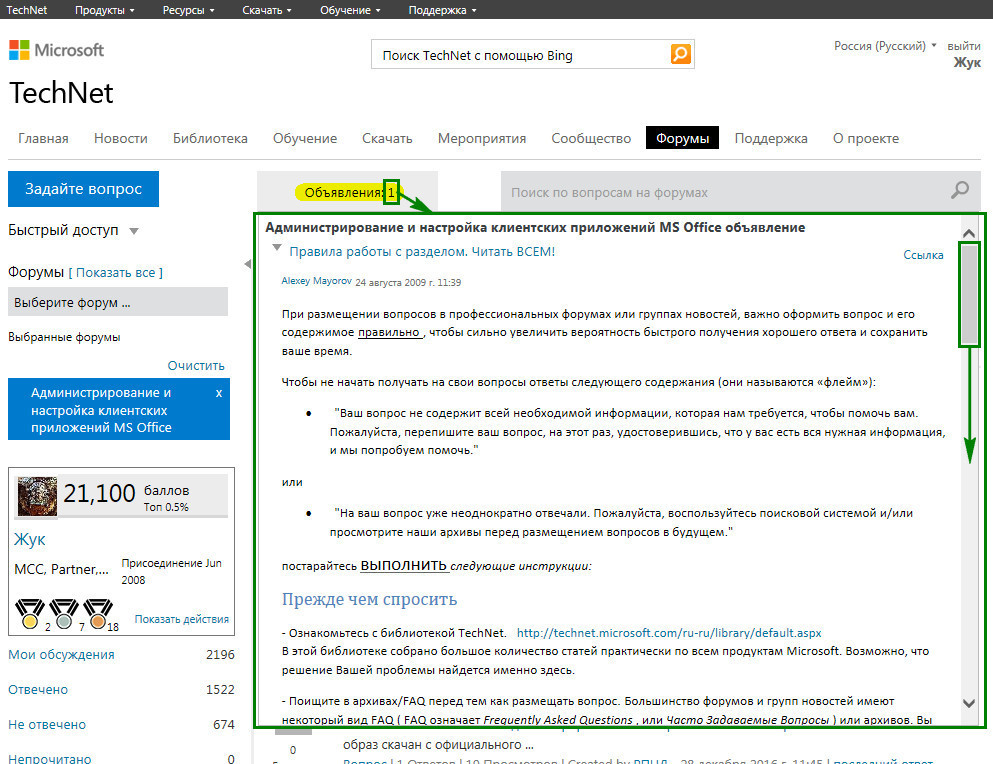Viewport: 993px width, 764px height.
Task: Collapse the left sidebar with the arrow
Action: tap(248, 264)
